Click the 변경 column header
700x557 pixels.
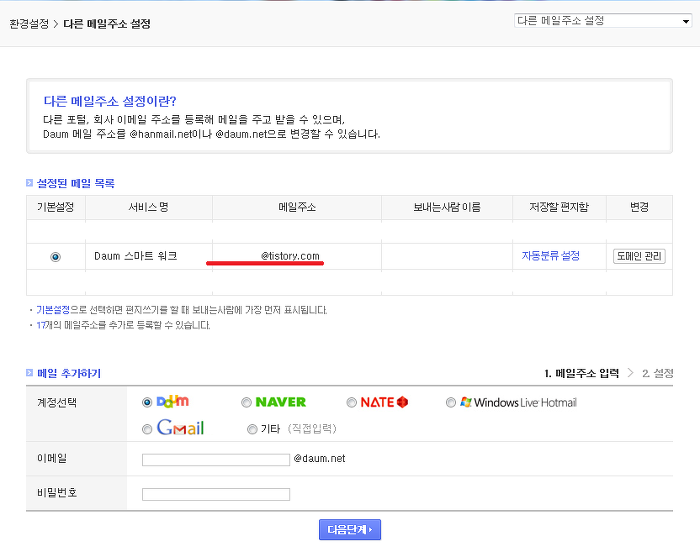[x=639, y=207]
